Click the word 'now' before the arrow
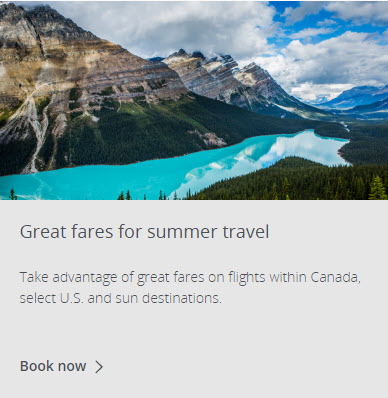The image size is (388, 398). [70, 367]
